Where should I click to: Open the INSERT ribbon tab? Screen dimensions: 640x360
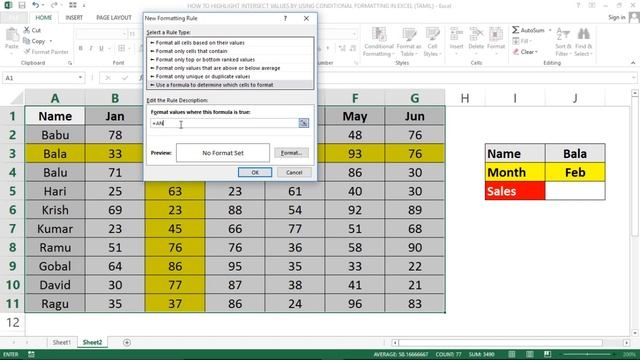pos(74,18)
